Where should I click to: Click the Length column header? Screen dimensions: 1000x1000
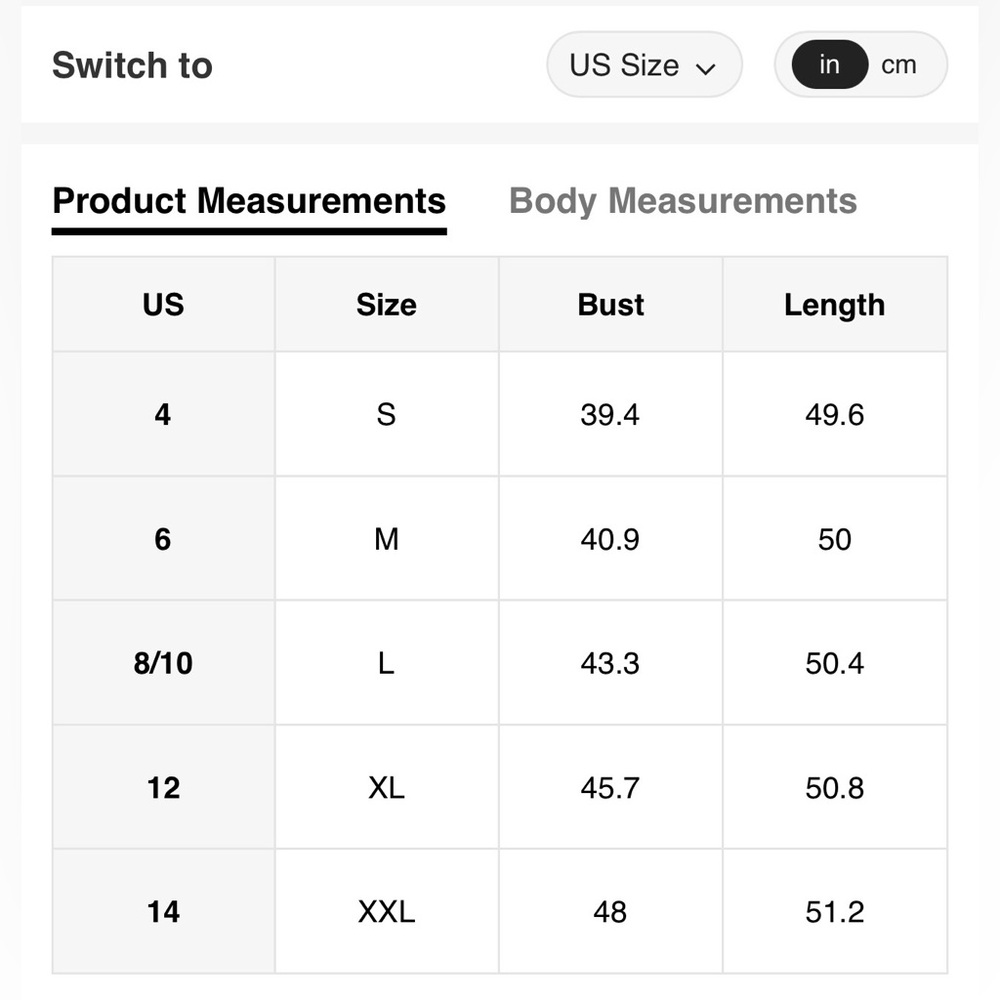[834, 304]
